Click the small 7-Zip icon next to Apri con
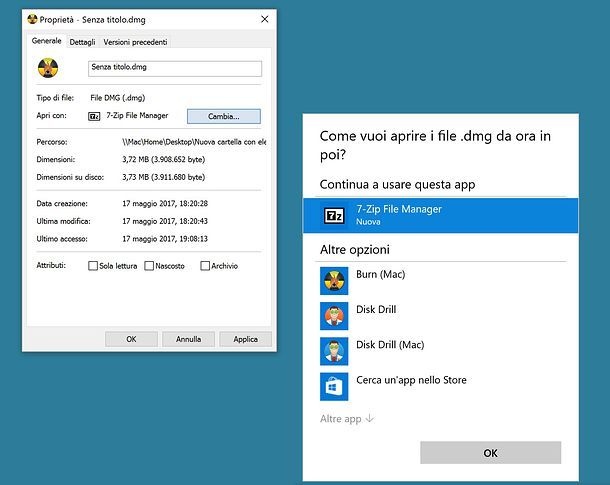 coord(95,116)
